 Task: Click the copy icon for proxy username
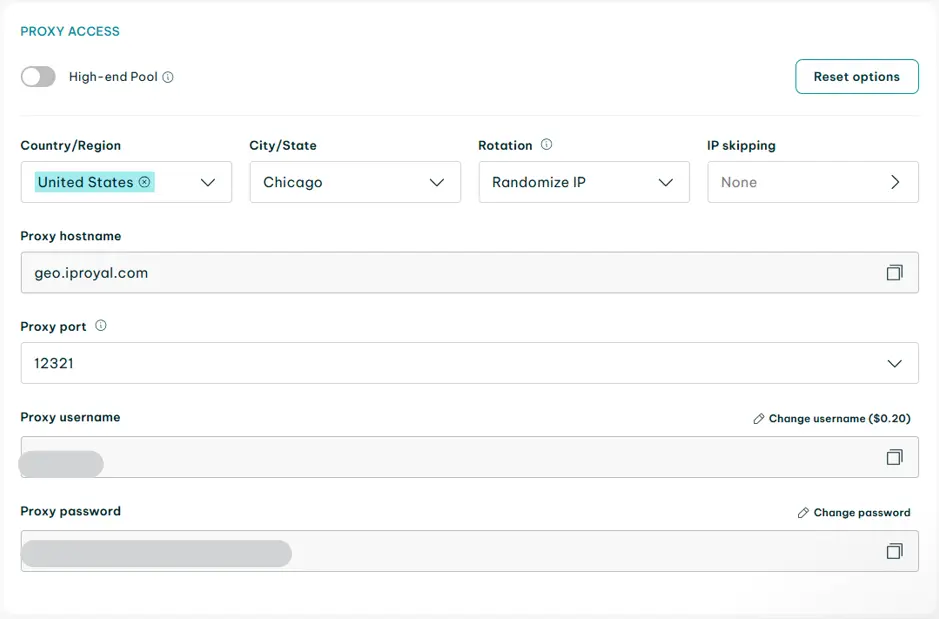pyautogui.click(x=894, y=457)
